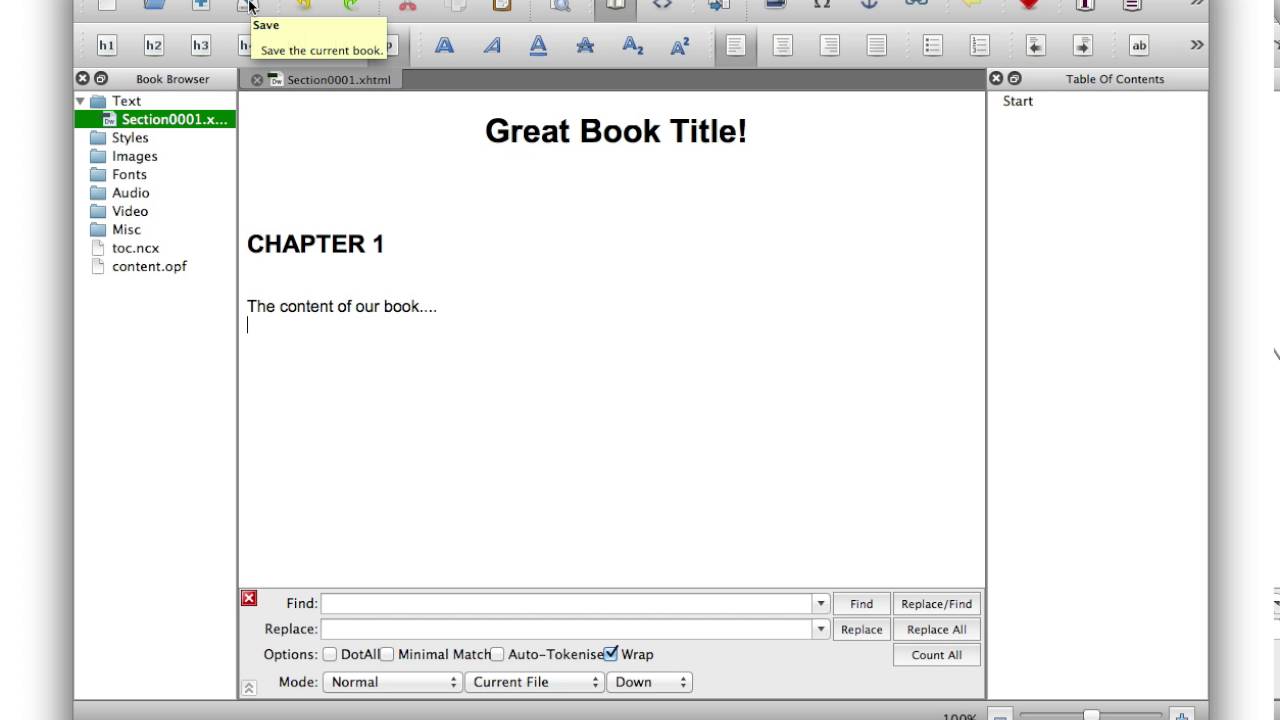Click the Replace All button
The height and width of the screenshot is (720, 1280).
tap(936, 630)
